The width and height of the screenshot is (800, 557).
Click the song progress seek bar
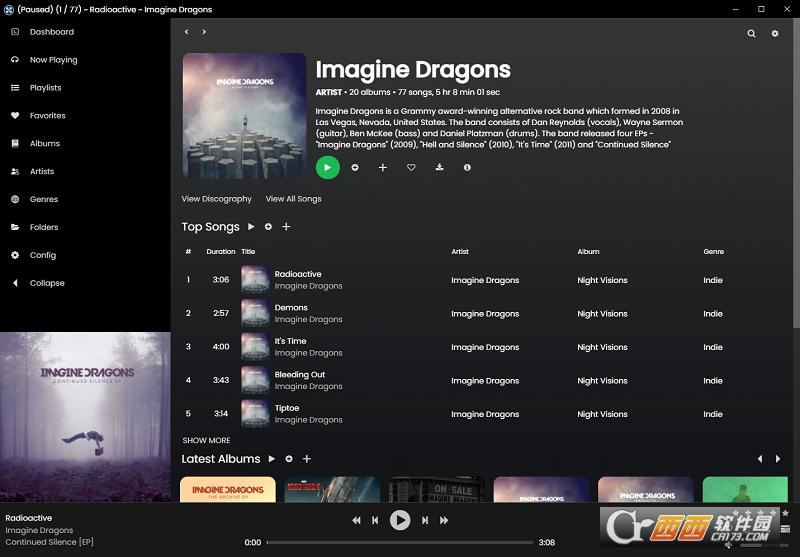click(399, 543)
